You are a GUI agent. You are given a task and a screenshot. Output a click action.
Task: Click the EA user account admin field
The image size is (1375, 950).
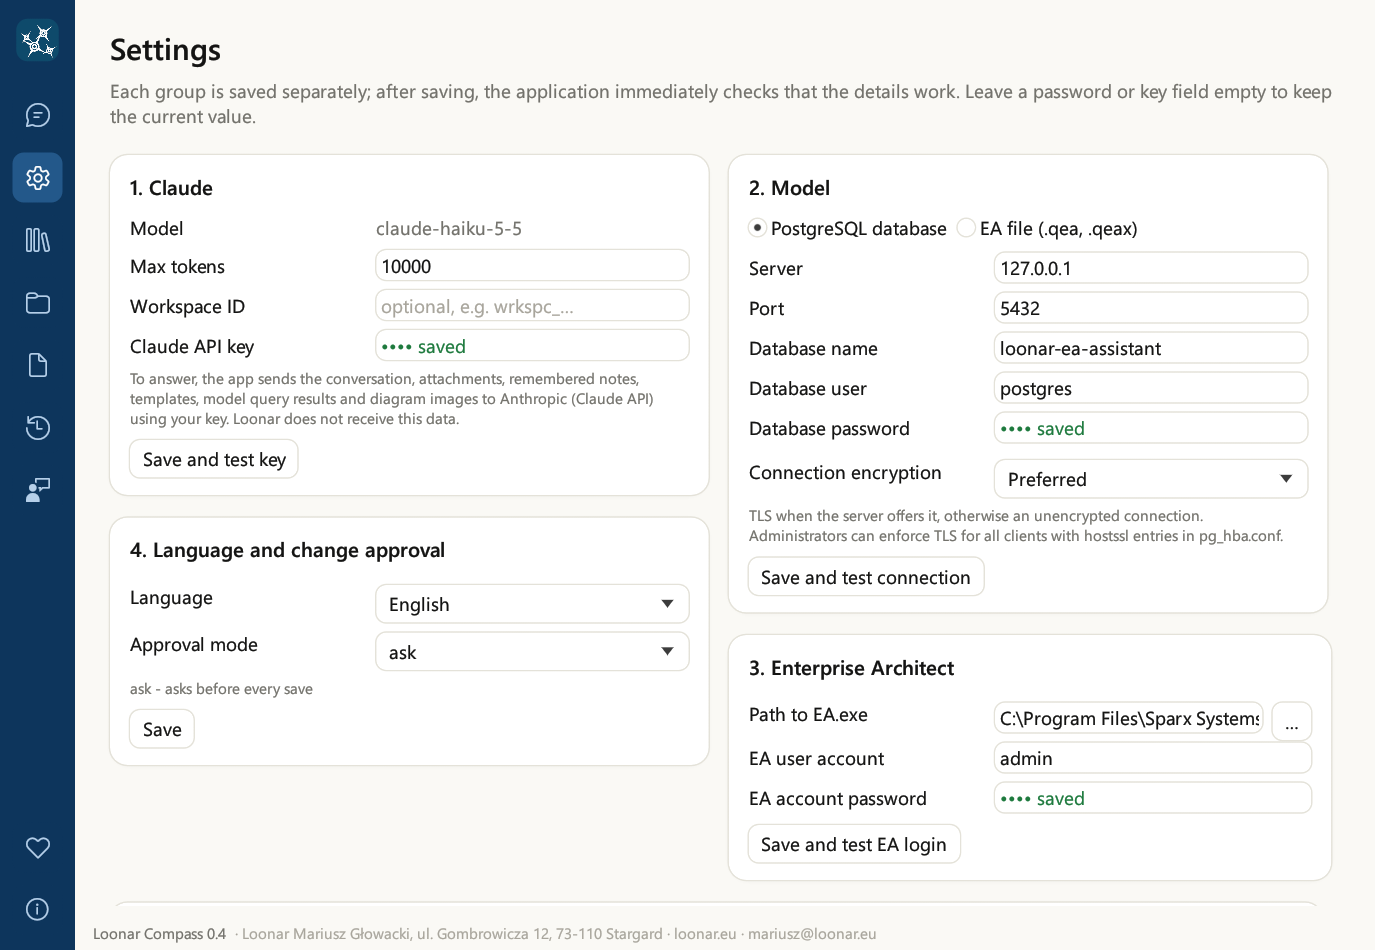(1152, 758)
